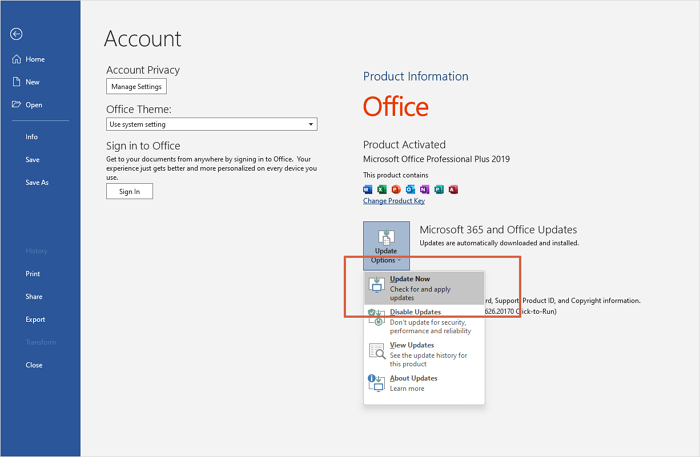Choose View Updates menu entry
The height and width of the screenshot is (457, 700).
424,354
